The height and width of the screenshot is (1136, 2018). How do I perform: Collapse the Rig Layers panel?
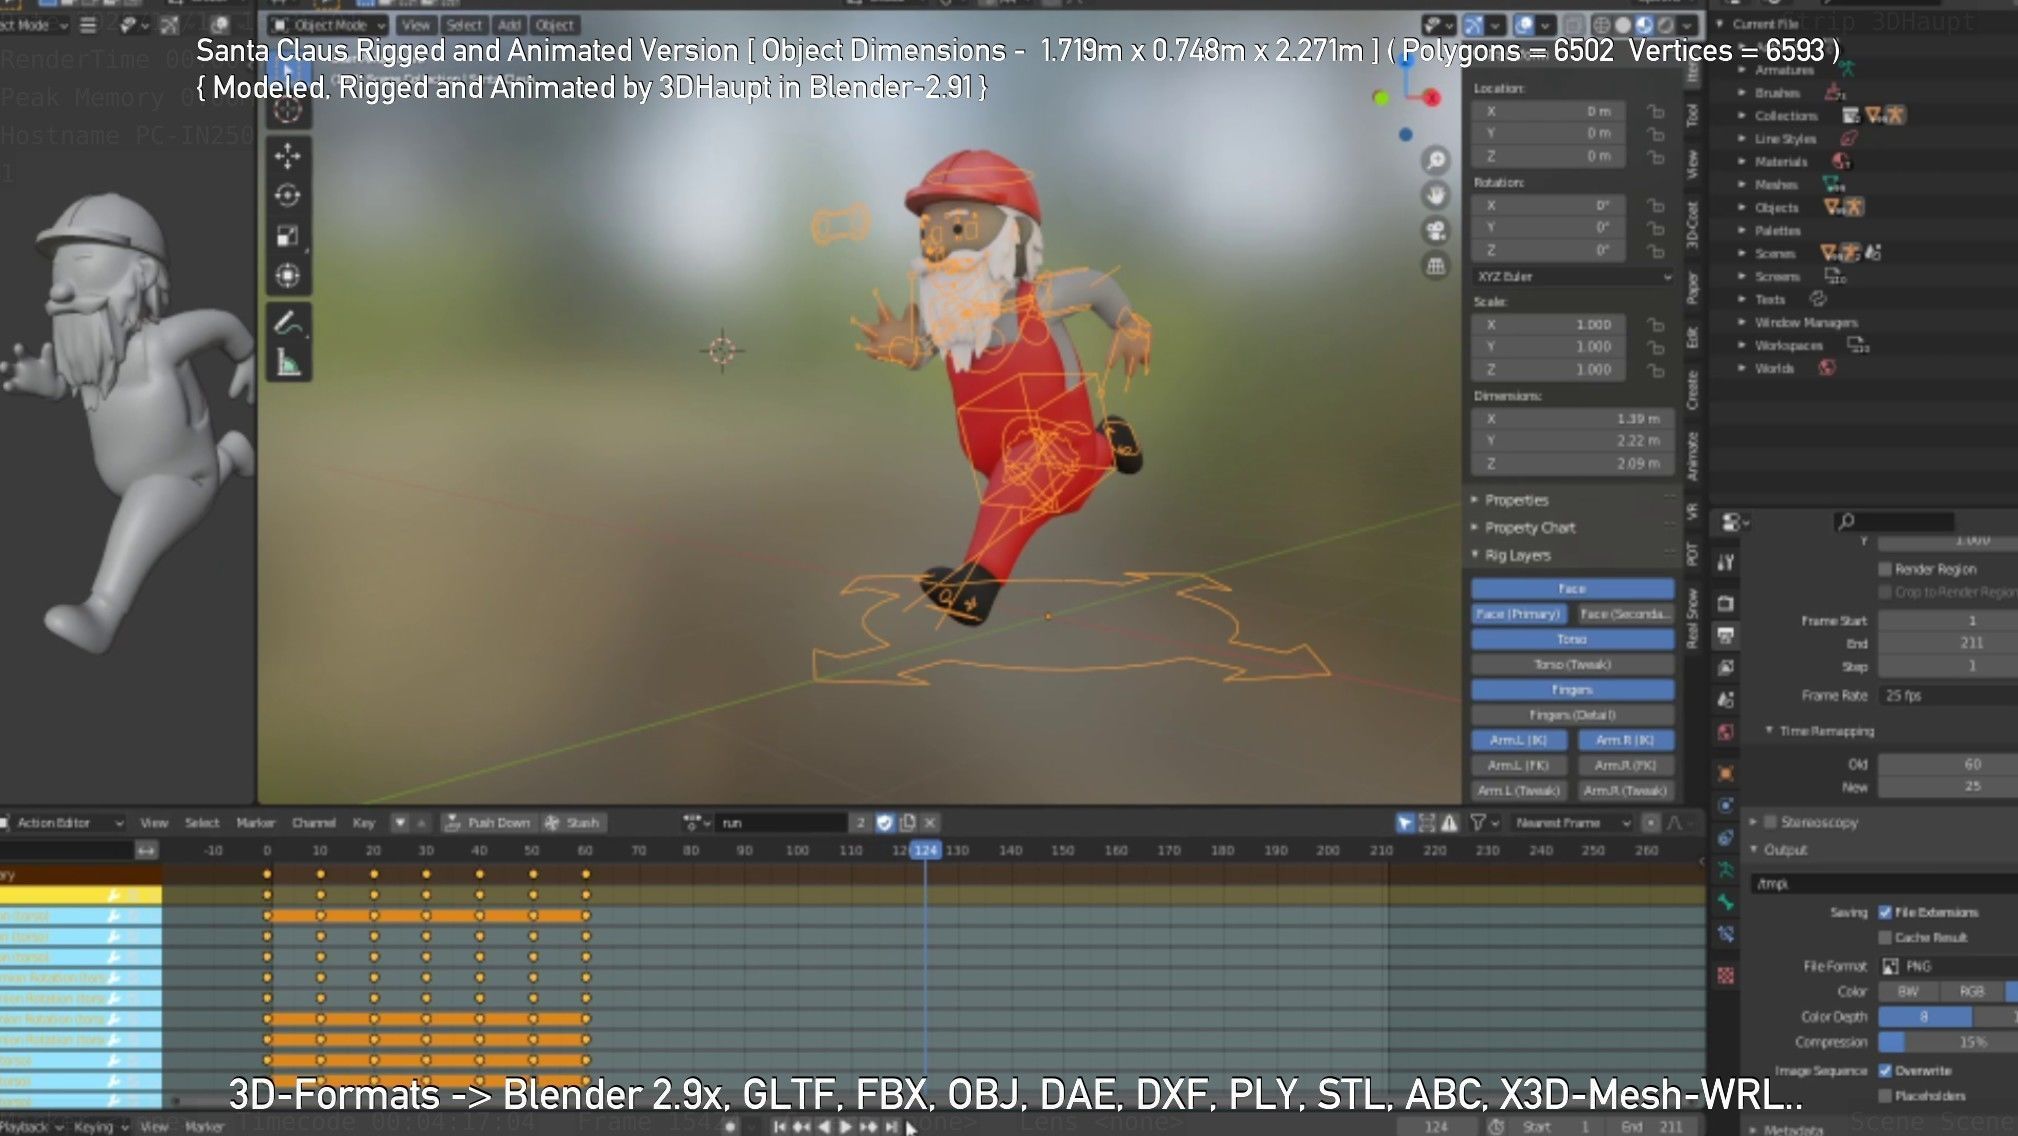tap(1517, 555)
